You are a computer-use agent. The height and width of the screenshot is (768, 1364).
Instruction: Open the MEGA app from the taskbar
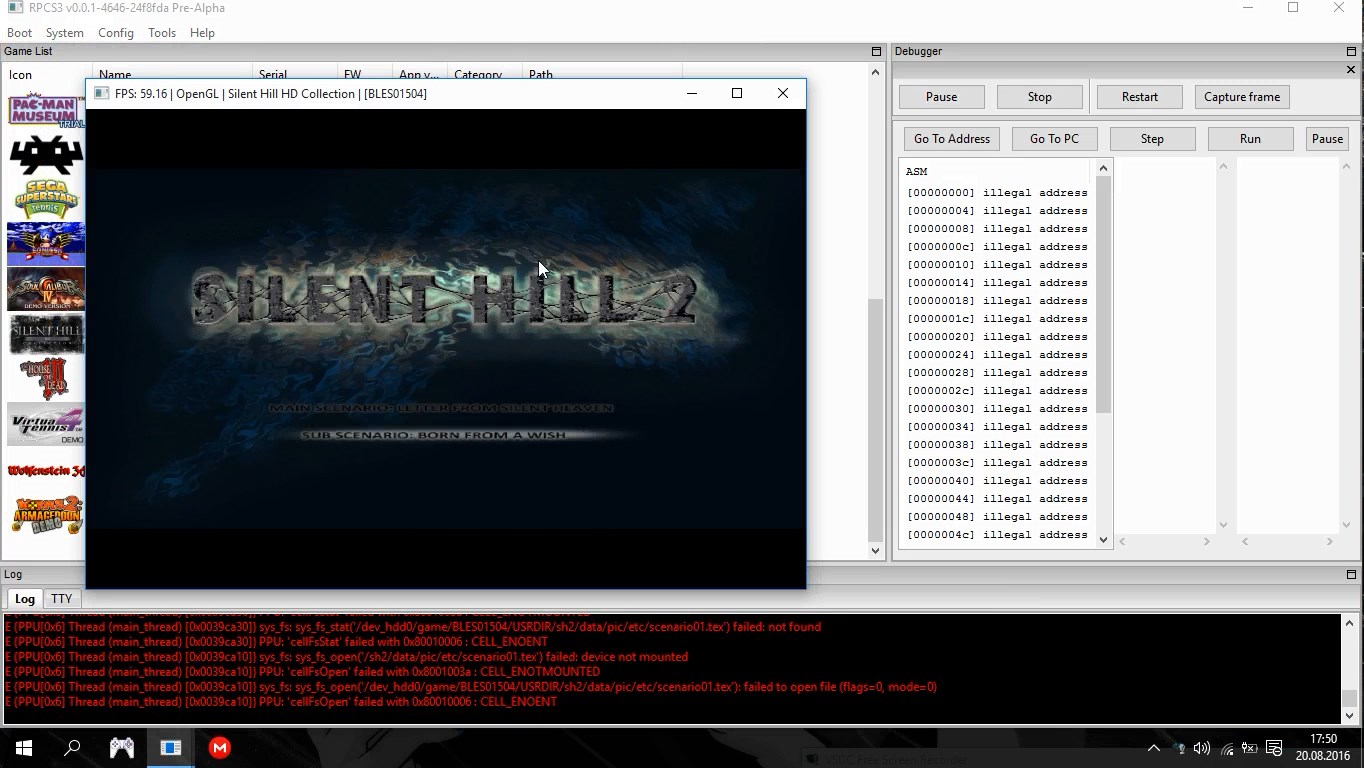[x=220, y=747]
